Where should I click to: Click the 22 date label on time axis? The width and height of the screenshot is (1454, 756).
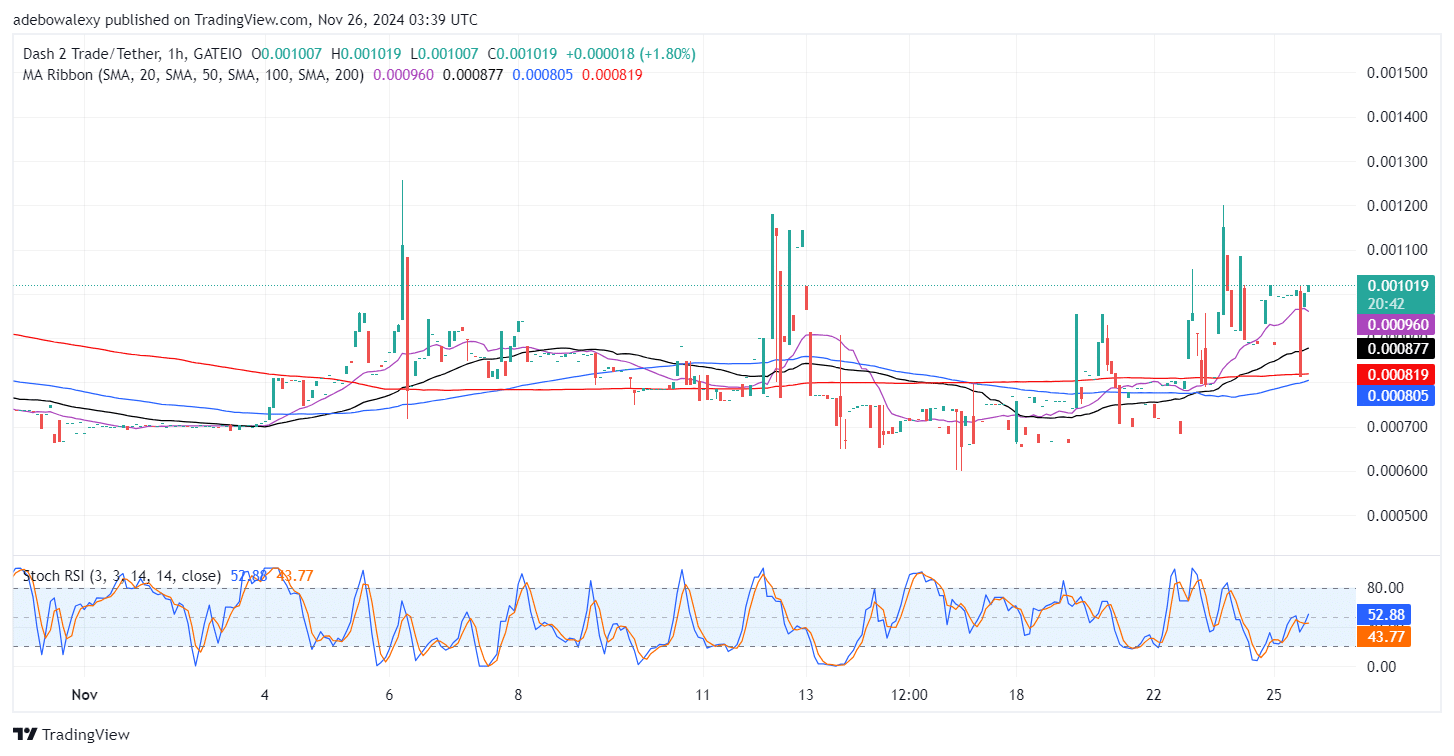click(x=1153, y=694)
